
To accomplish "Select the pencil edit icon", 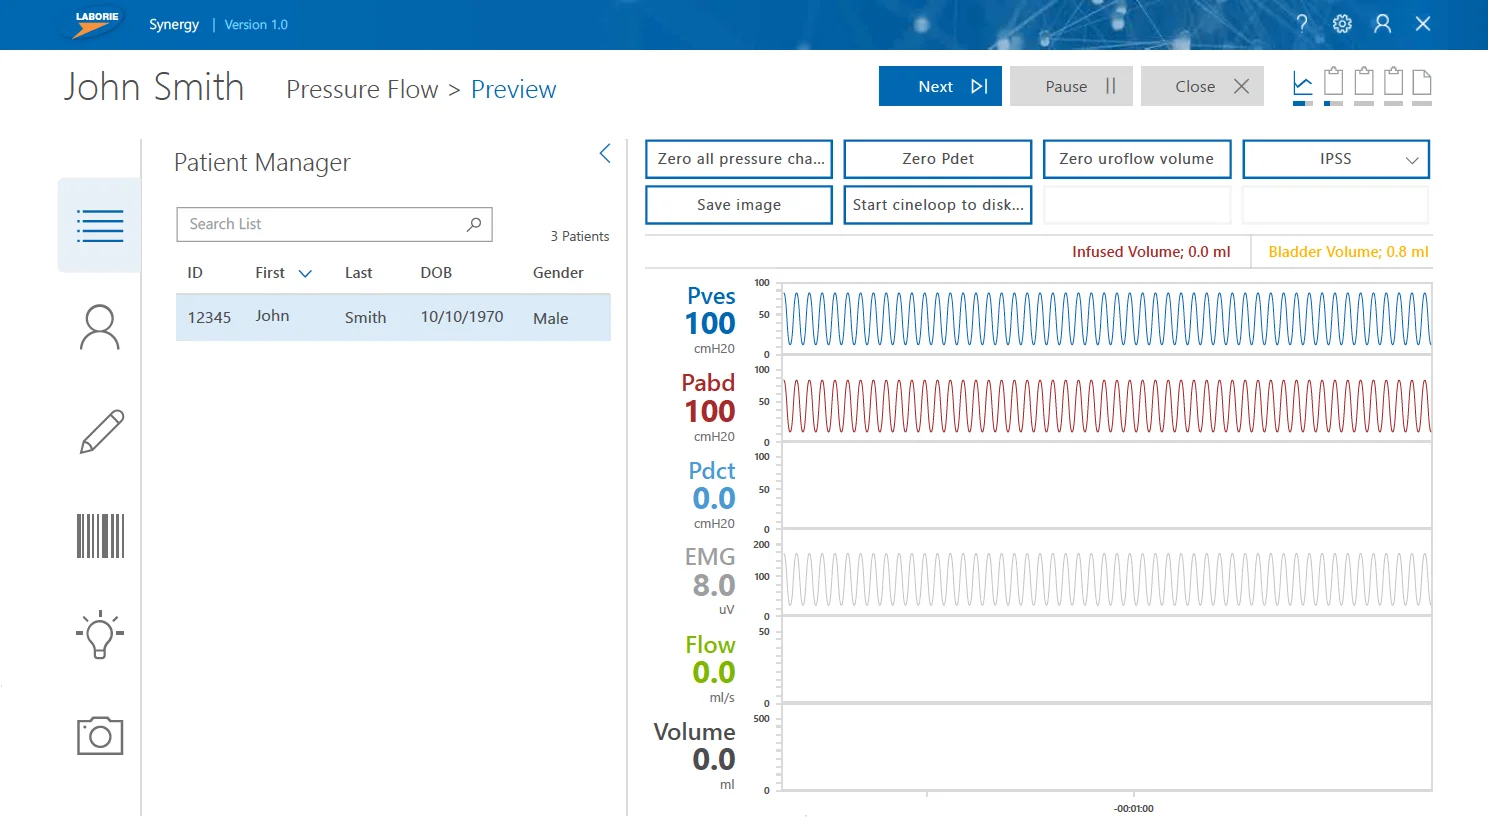I will [100, 432].
